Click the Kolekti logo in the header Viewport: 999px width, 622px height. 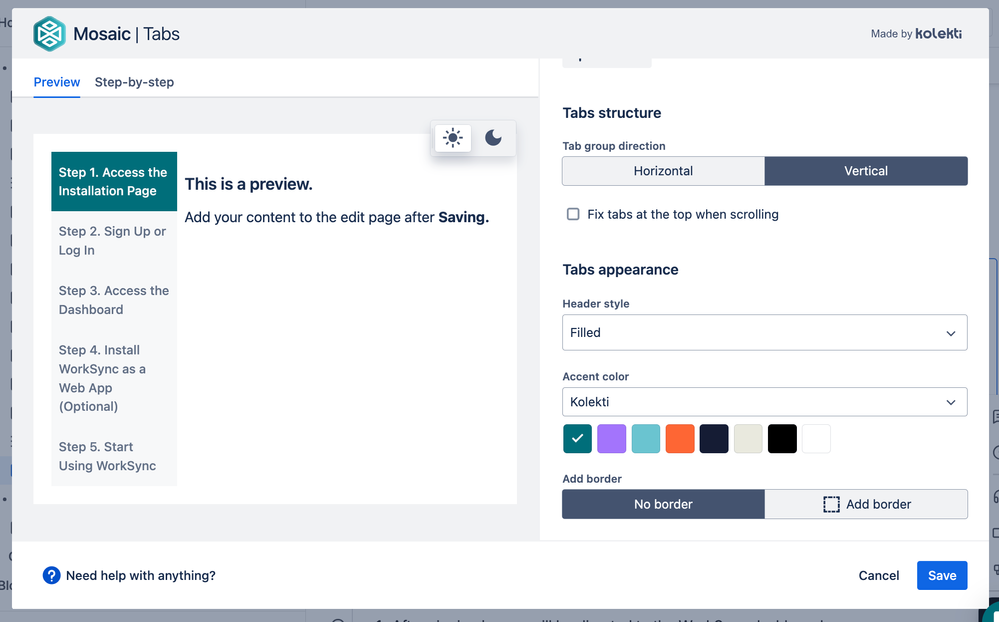click(x=939, y=33)
